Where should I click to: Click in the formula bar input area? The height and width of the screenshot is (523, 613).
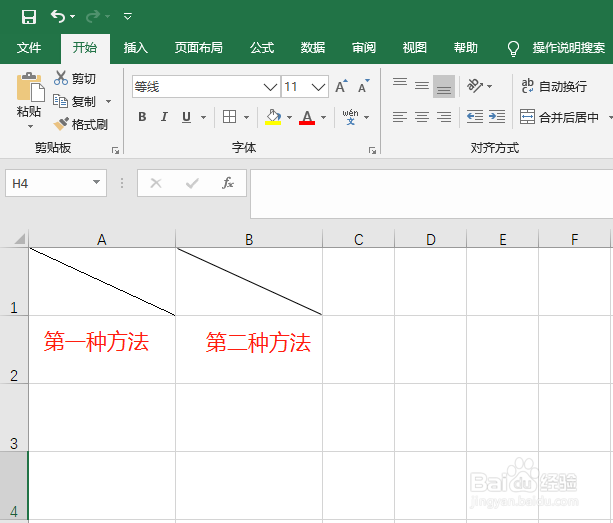point(432,194)
